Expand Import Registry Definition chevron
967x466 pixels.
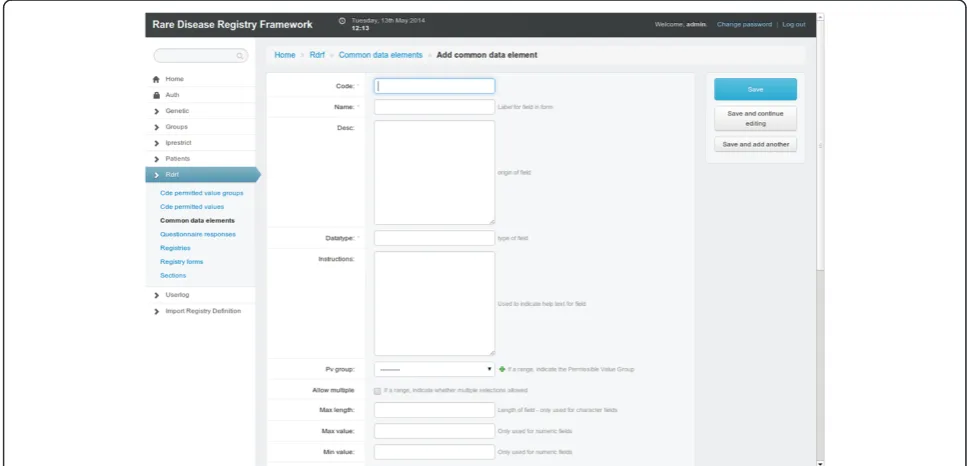click(156, 311)
